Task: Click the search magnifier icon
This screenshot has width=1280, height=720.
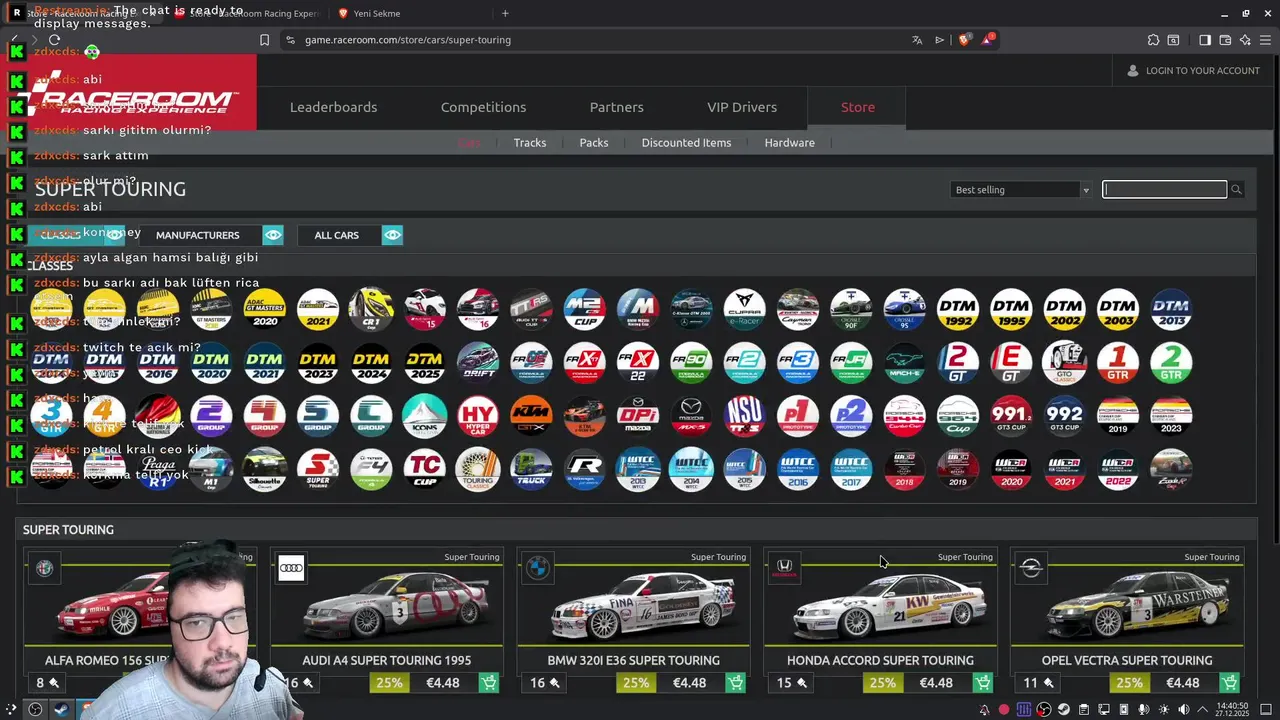Action: [1236, 190]
